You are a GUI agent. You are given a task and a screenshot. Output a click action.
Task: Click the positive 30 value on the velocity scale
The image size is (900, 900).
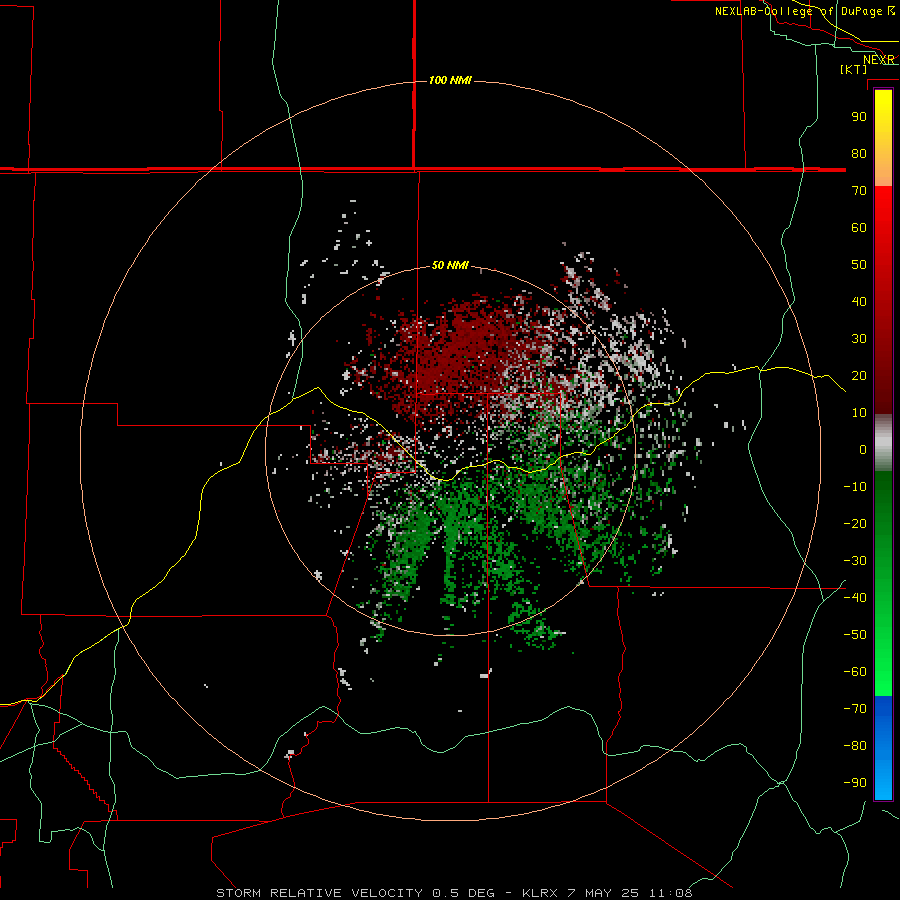pos(859,339)
